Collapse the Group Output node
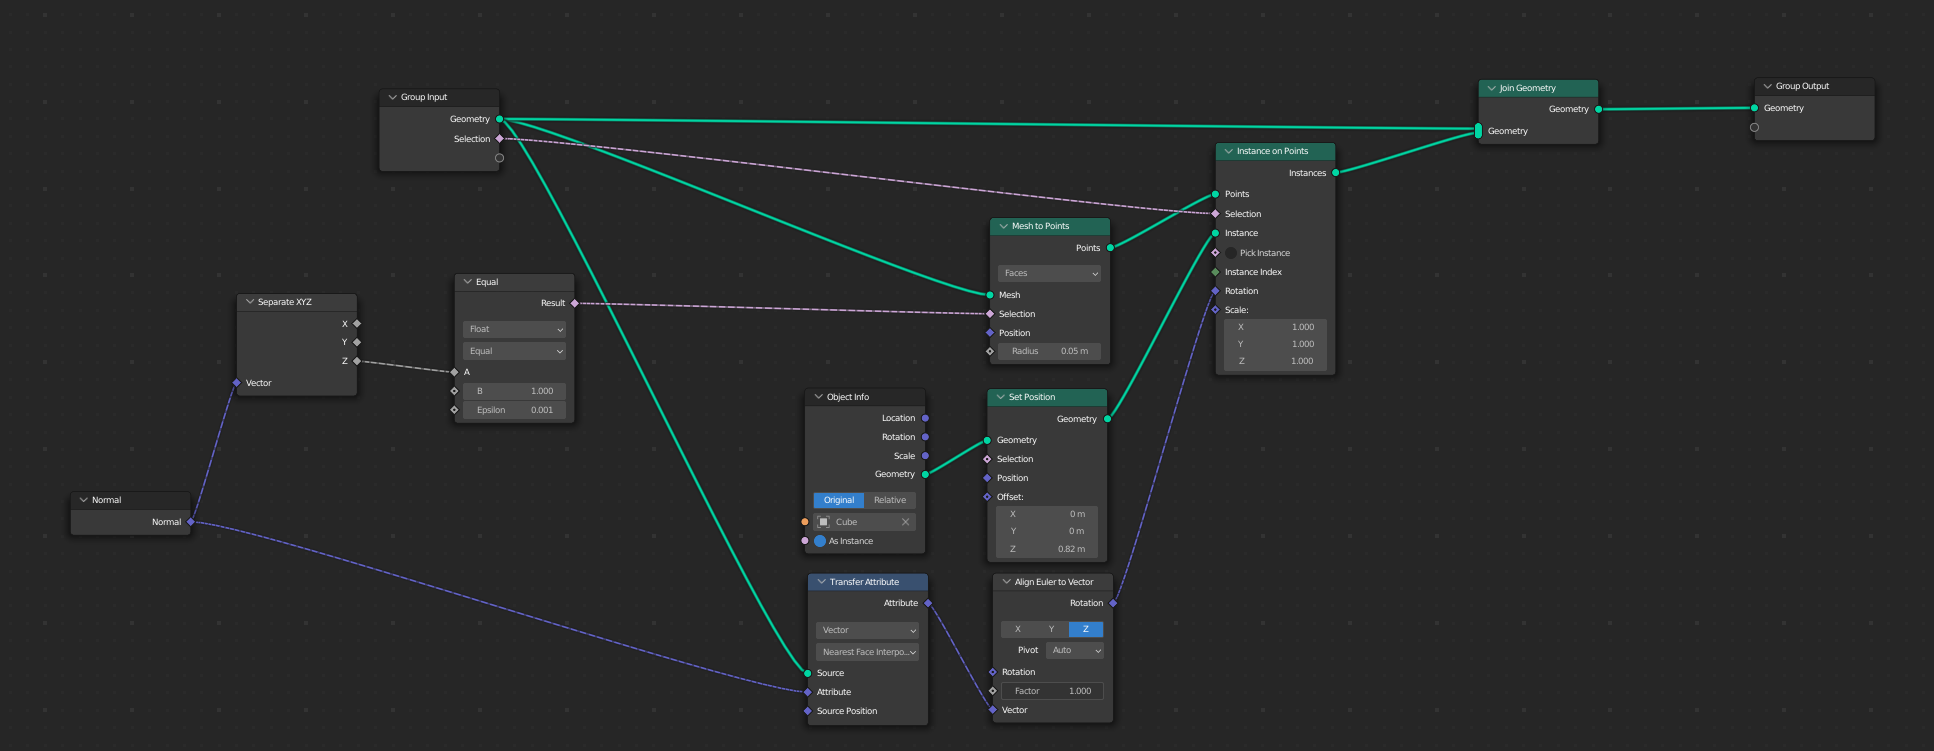Viewport: 1934px width, 751px height. click(1767, 86)
